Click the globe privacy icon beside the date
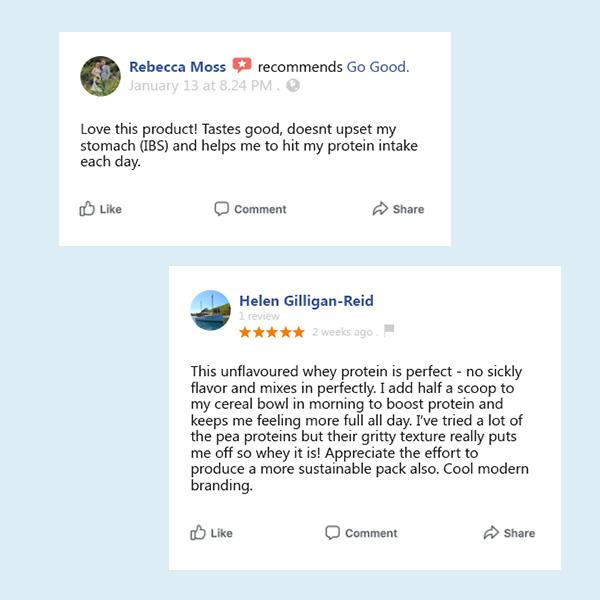Viewport: 600px width, 600px height. pyautogui.click(x=293, y=85)
